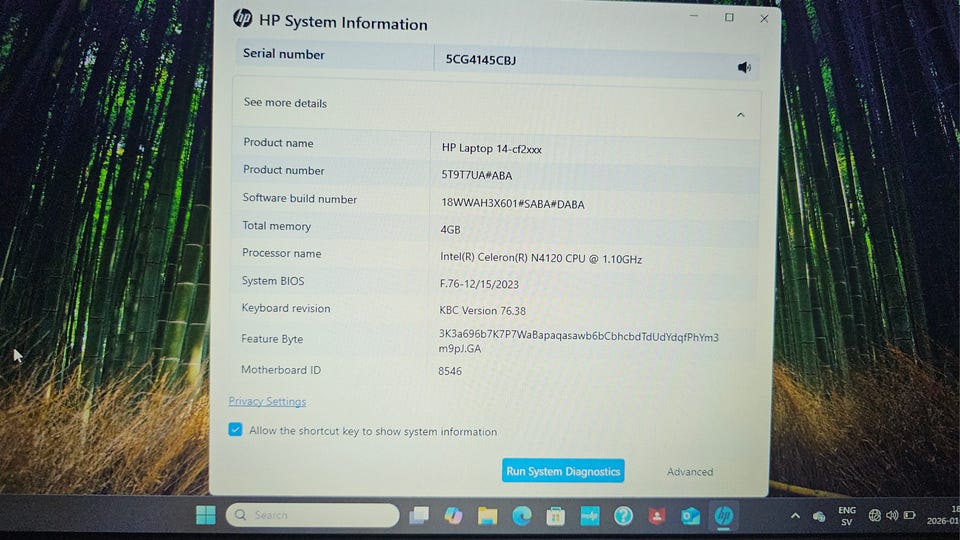Viewport: 960px width, 540px height.
Task: Minimize the HP System Information window
Action: (694, 17)
